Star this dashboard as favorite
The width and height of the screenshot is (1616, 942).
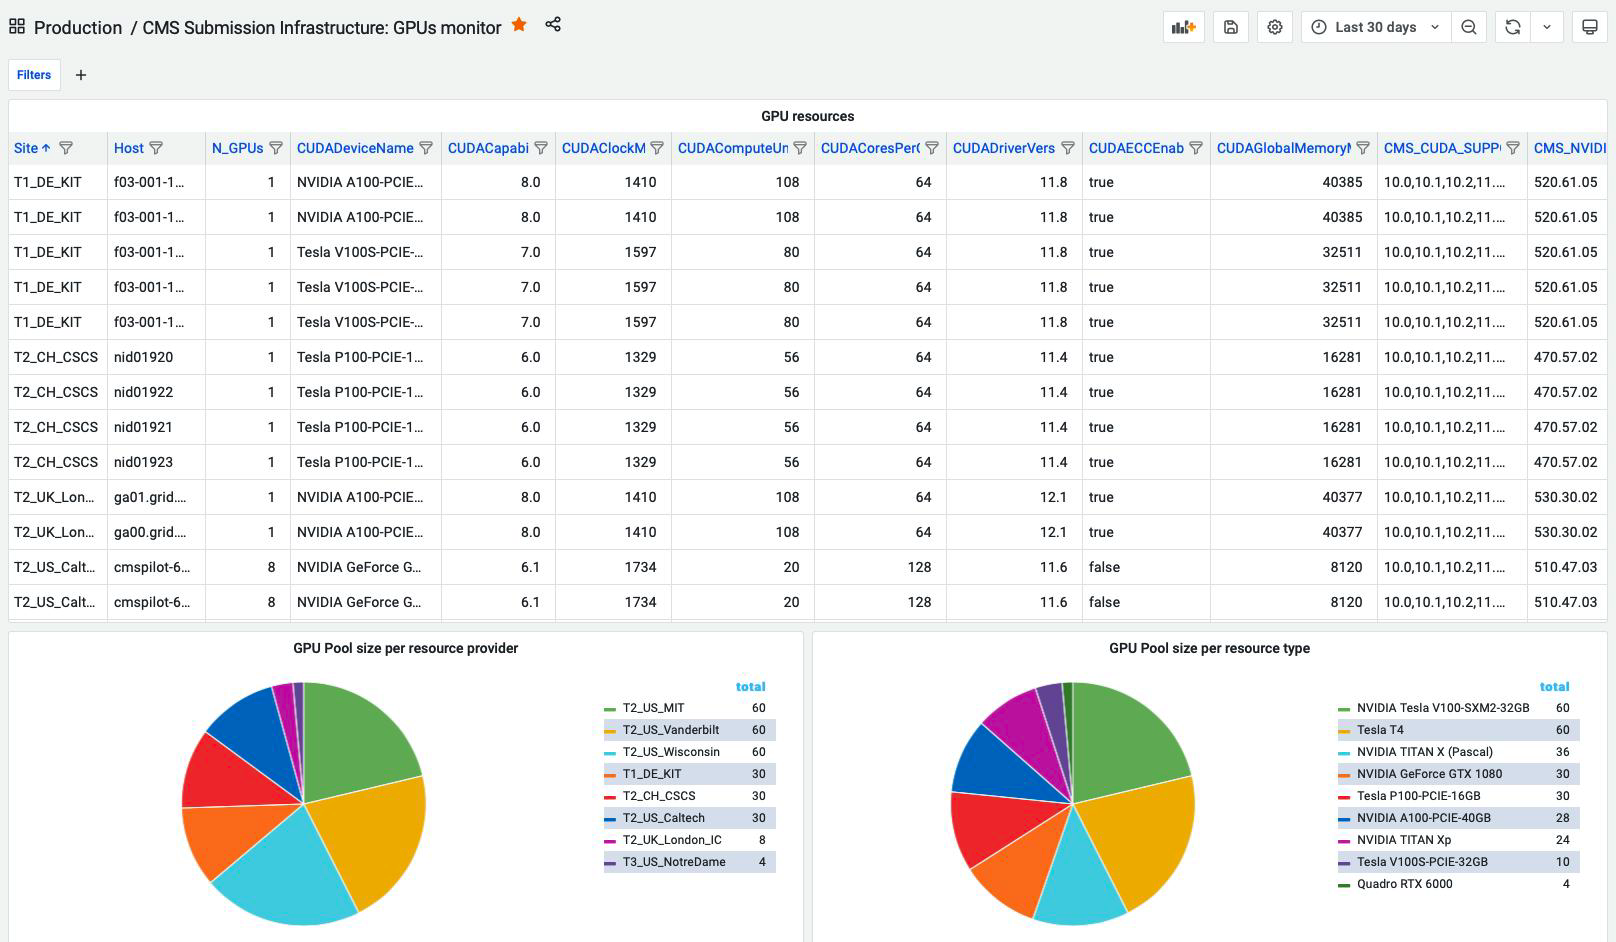[519, 25]
